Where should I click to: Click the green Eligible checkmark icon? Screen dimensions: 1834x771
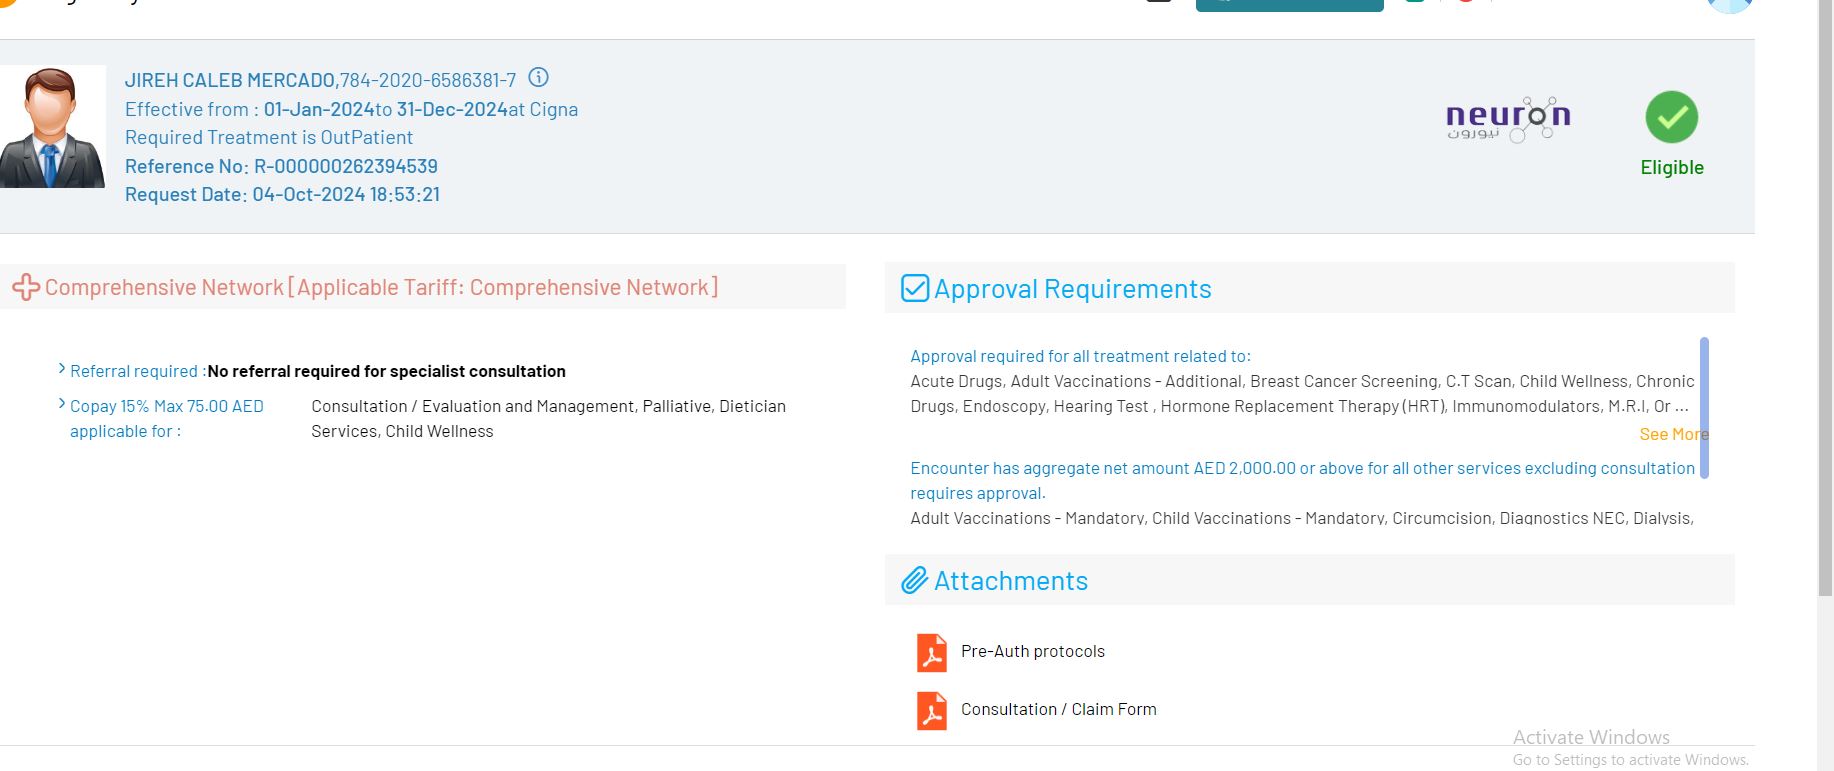coord(1671,117)
